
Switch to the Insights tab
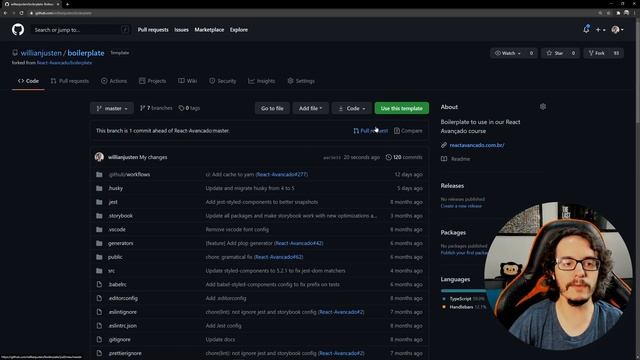click(x=262, y=81)
